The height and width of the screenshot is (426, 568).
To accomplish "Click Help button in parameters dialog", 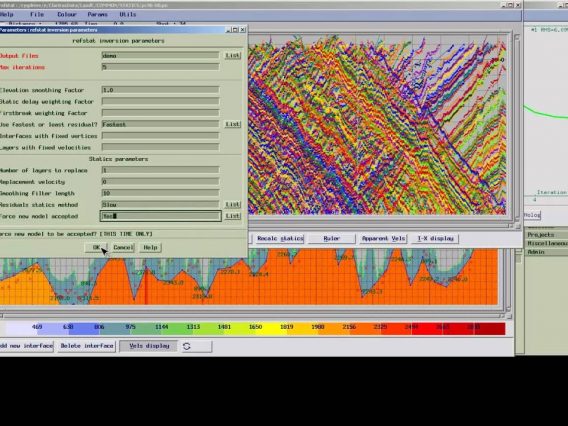I will click(150, 247).
